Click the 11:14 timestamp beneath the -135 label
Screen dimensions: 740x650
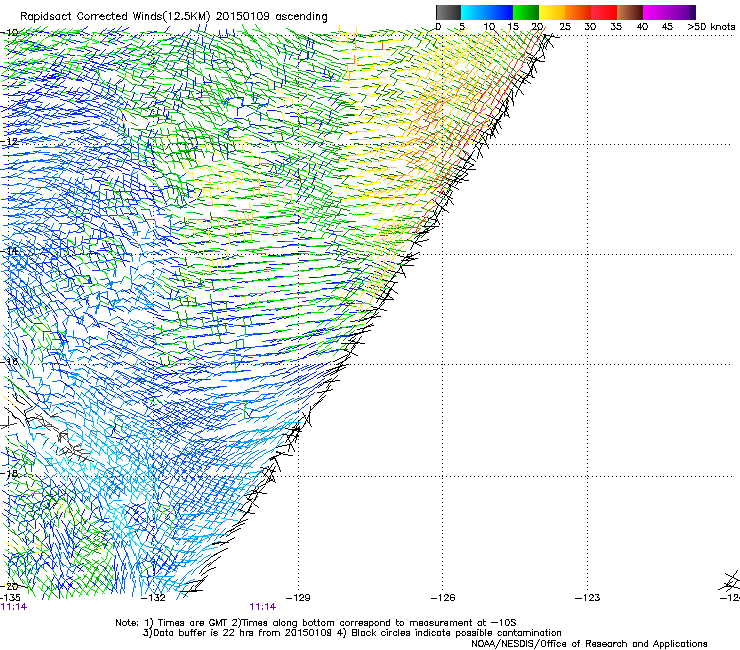click(x=14, y=607)
